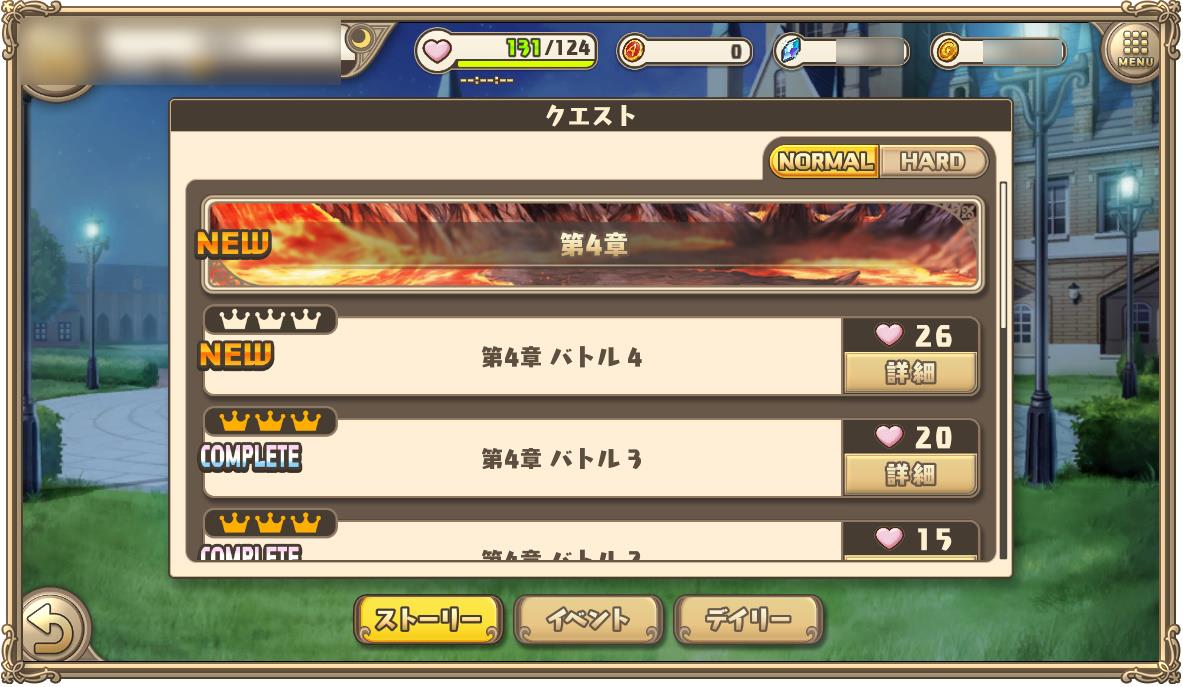This screenshot has height=687, width=1183.
Task: Select the 第4章 バトル 3 quest row
Action: pyautogui.click(x=592, y=459)
